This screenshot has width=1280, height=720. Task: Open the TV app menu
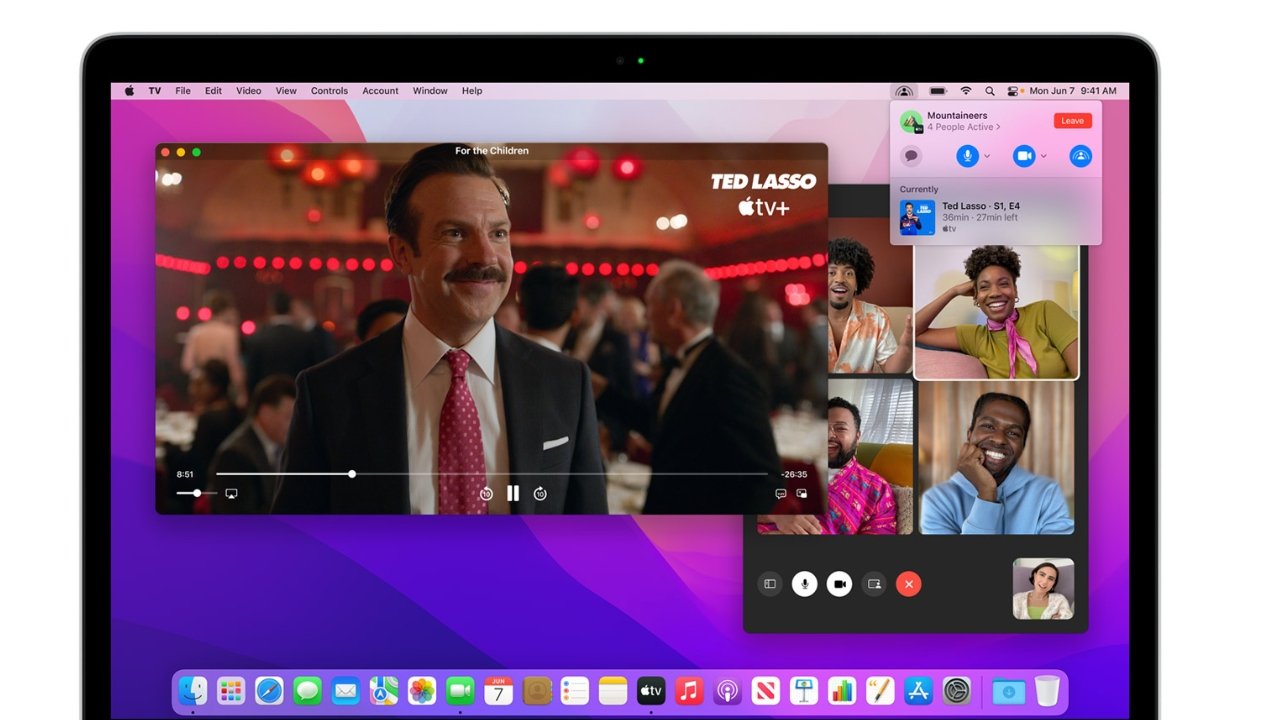tap(155, 91)
